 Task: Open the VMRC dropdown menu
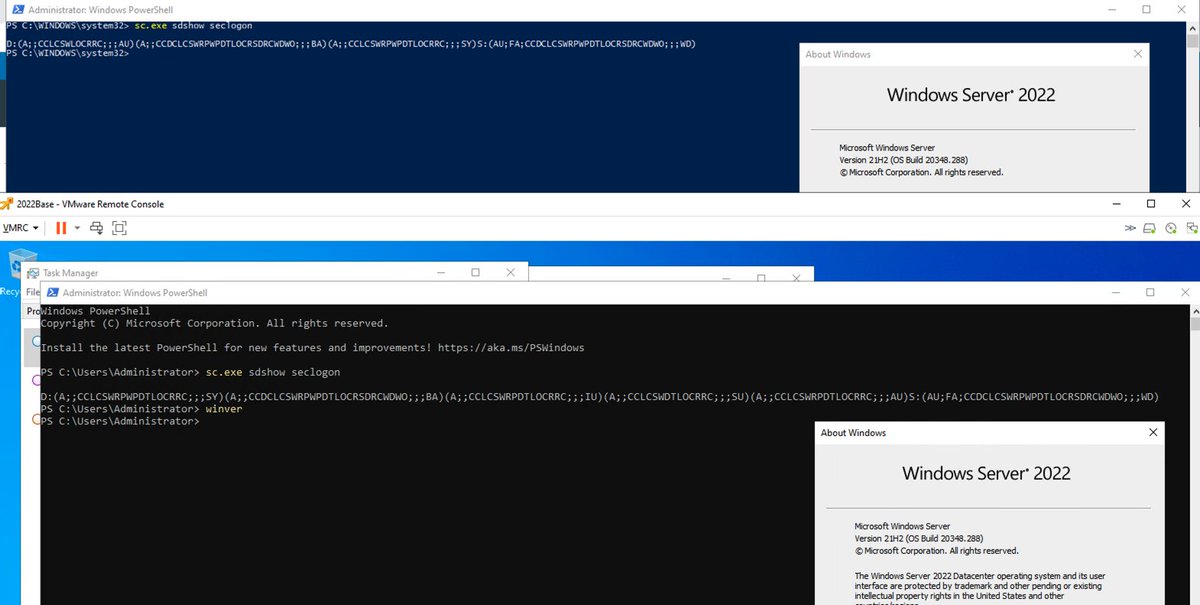21,228
